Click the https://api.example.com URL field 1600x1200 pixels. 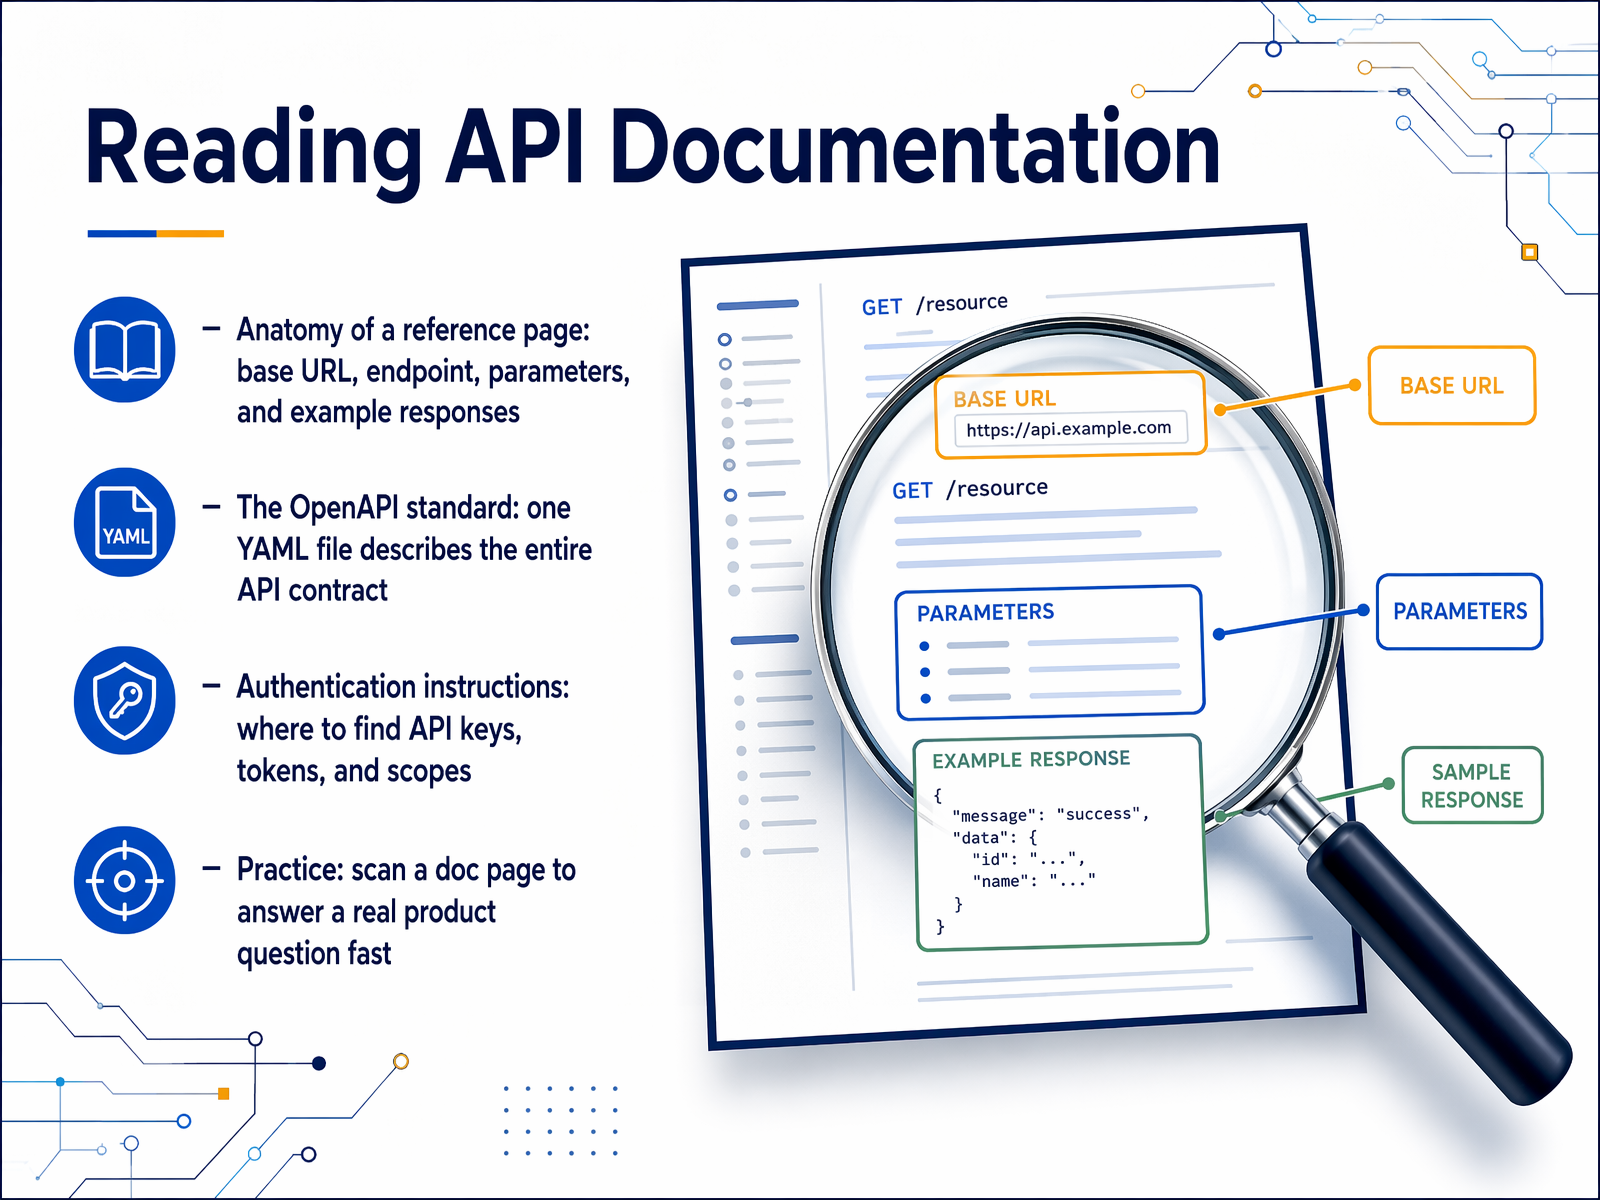[1070, 428]
